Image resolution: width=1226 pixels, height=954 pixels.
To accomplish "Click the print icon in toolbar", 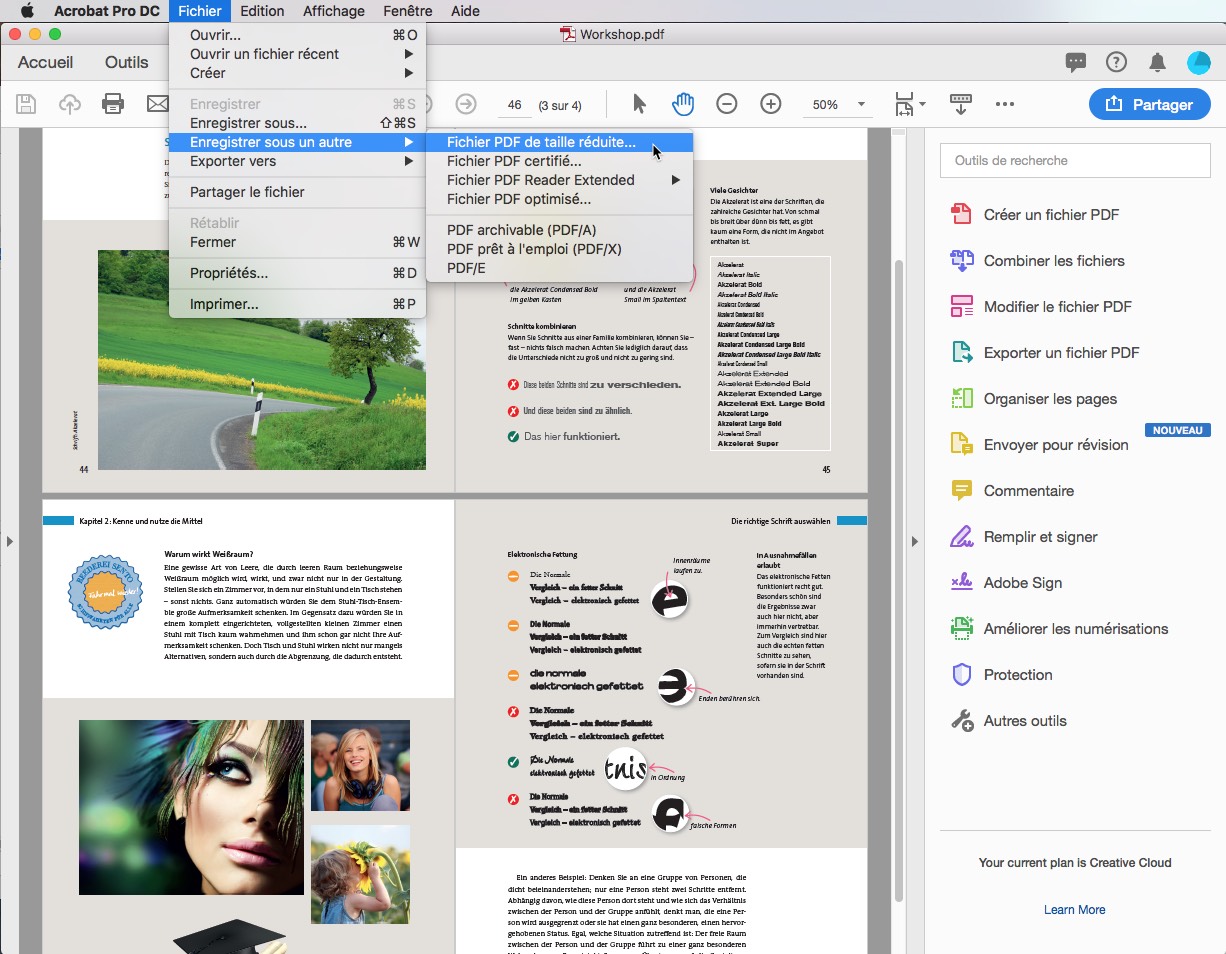I will [113, 104].
